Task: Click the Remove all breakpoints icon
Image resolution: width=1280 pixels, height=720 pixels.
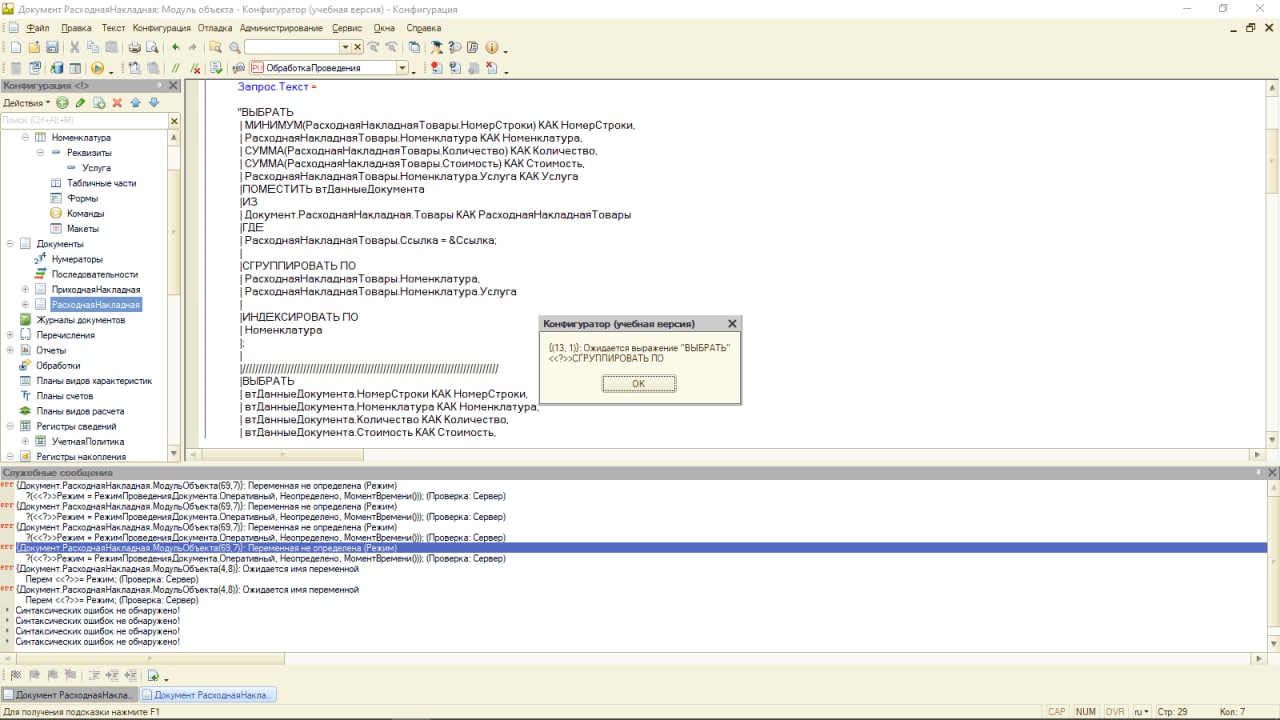Action: pyautogui.click(x=491, y=68)
